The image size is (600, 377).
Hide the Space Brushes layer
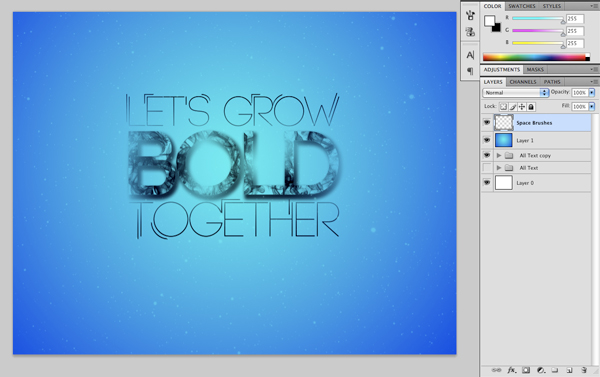click(x=487, y=122)
